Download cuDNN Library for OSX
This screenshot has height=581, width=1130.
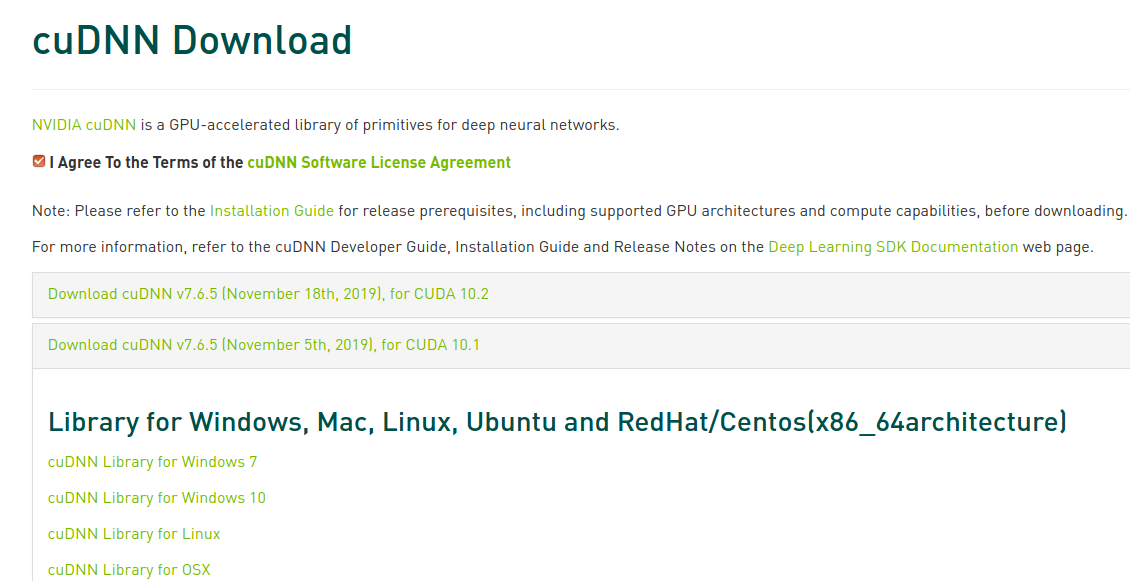click(128, 569)
